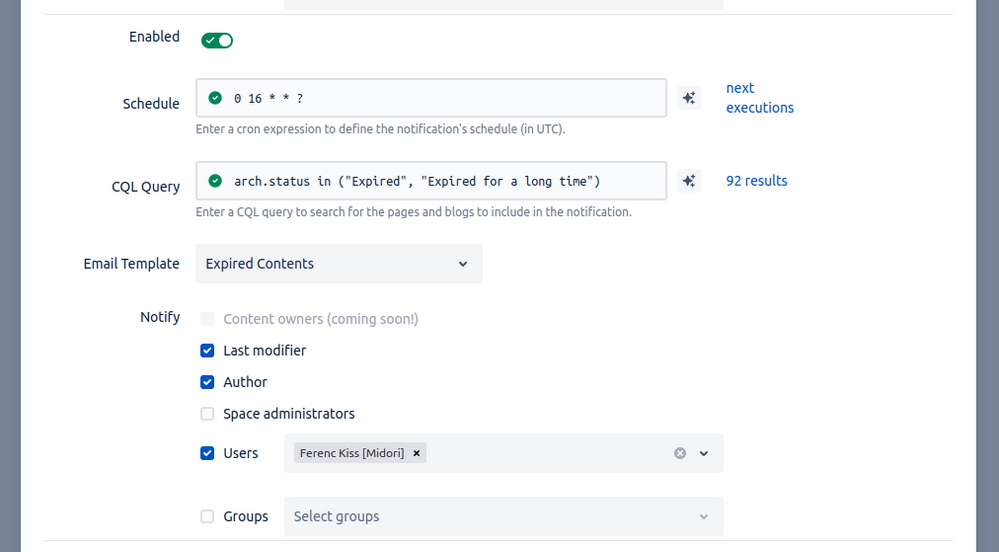Click the AI sparkle icon beside Schedule field
This screenshot has width=999, height=552.
(x=688, y=98)
